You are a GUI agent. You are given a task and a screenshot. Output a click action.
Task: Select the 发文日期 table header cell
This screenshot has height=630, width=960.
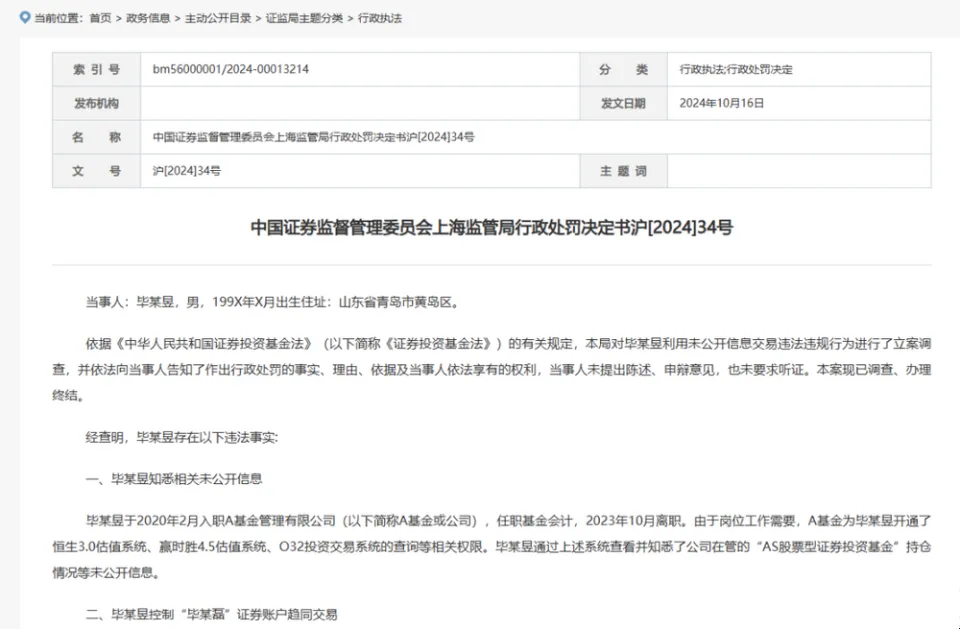[x=622, y=103]
